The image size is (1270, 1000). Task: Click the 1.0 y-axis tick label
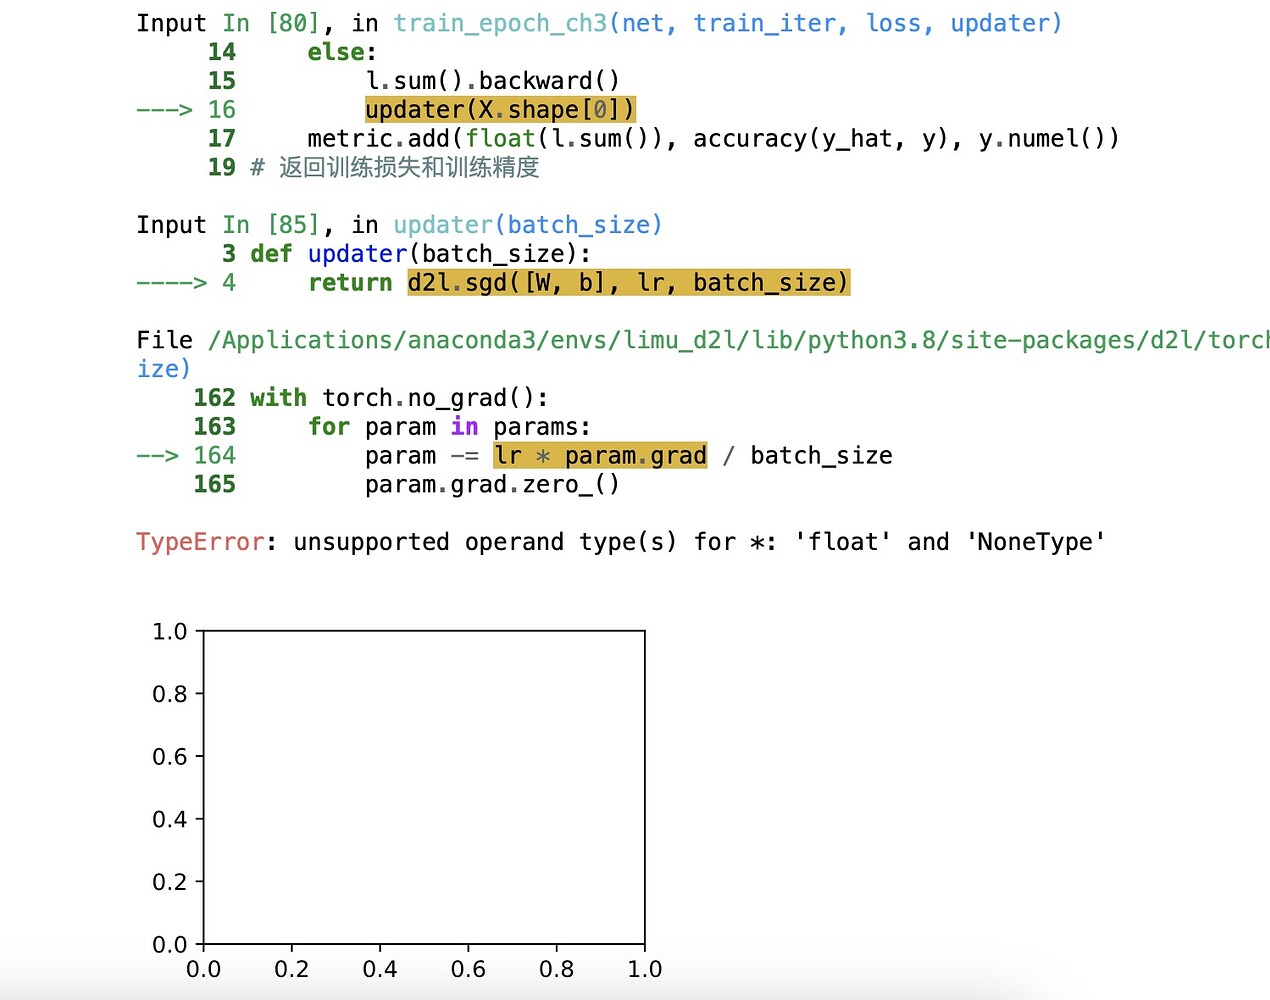click(170, 631)
